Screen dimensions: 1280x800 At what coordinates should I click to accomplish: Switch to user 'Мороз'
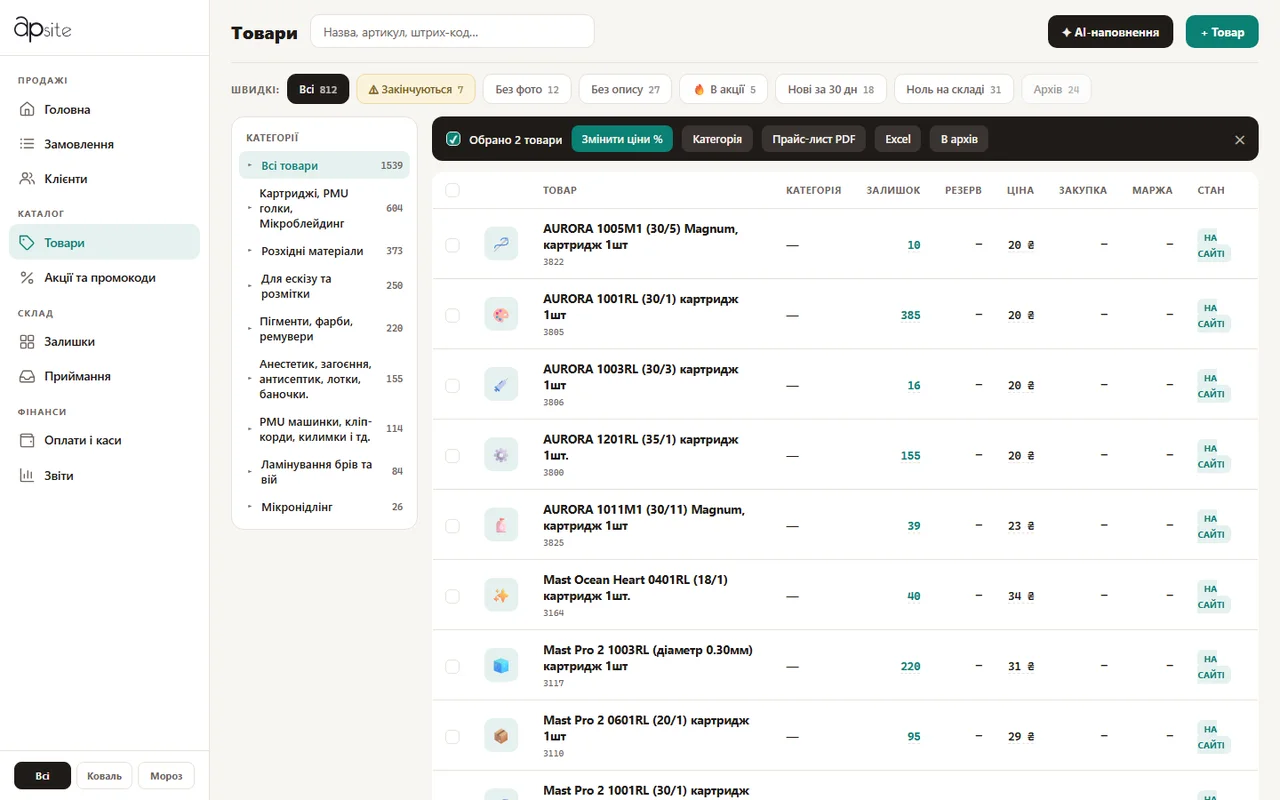click(x=166, y=776)
